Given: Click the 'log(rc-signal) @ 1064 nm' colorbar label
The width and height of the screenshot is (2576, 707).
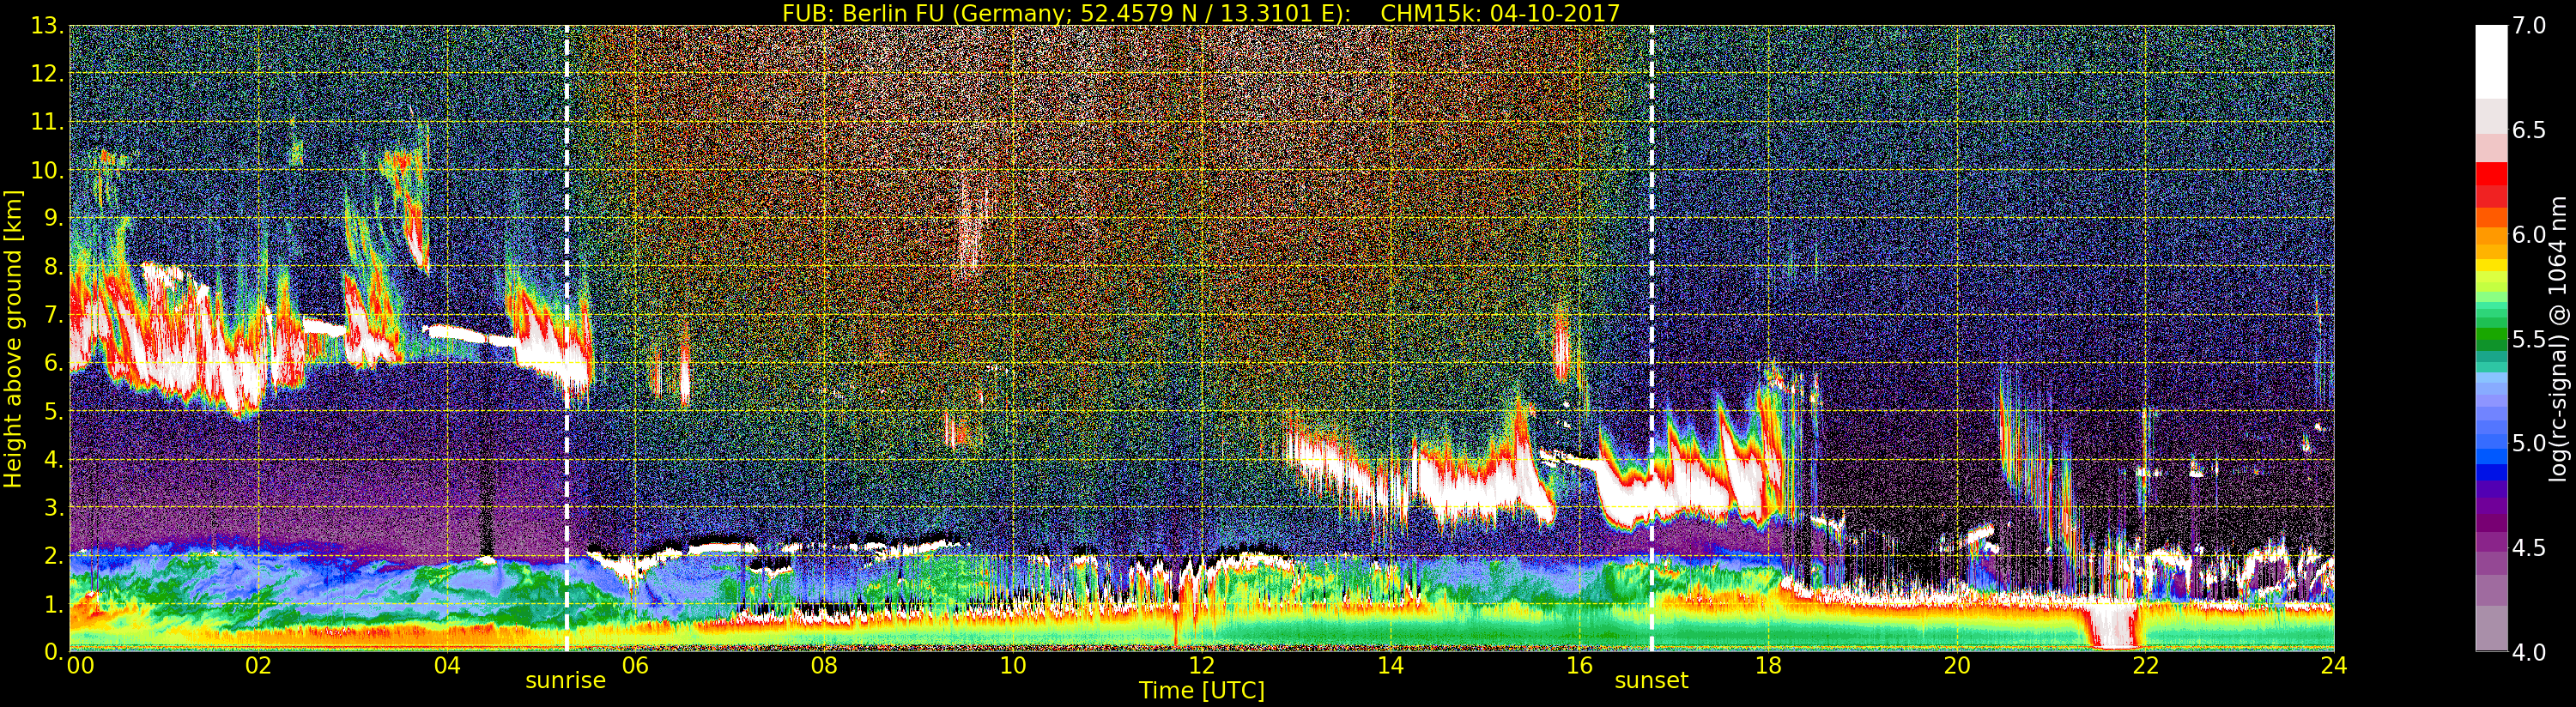Looking at the screenshot, I should pos(2558,338).
